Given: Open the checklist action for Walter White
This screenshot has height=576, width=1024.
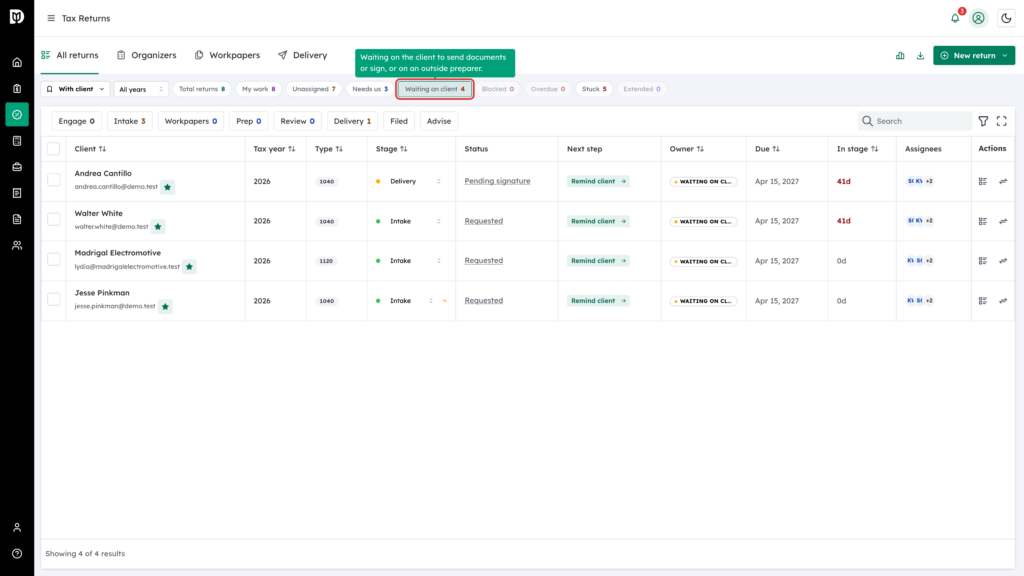Looking at the screenshot, I should pos(983,221).
